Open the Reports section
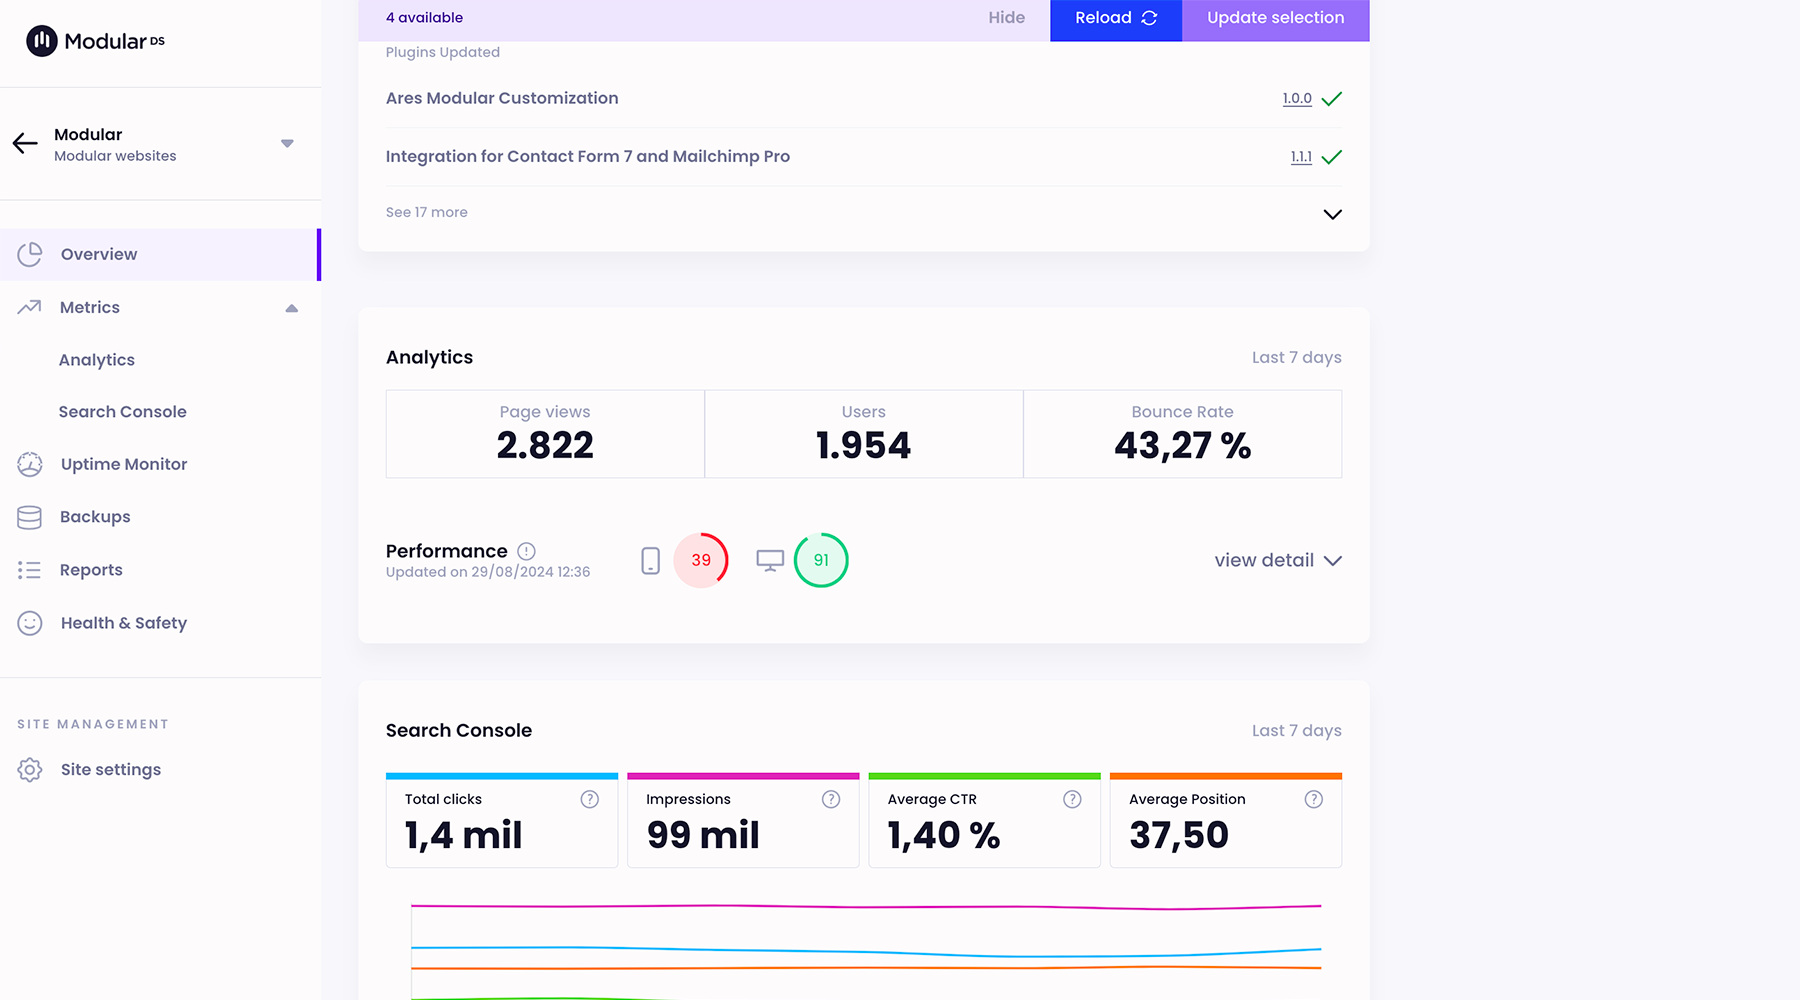Viewport: 1800px width, 1000px height. pos(91,570)
